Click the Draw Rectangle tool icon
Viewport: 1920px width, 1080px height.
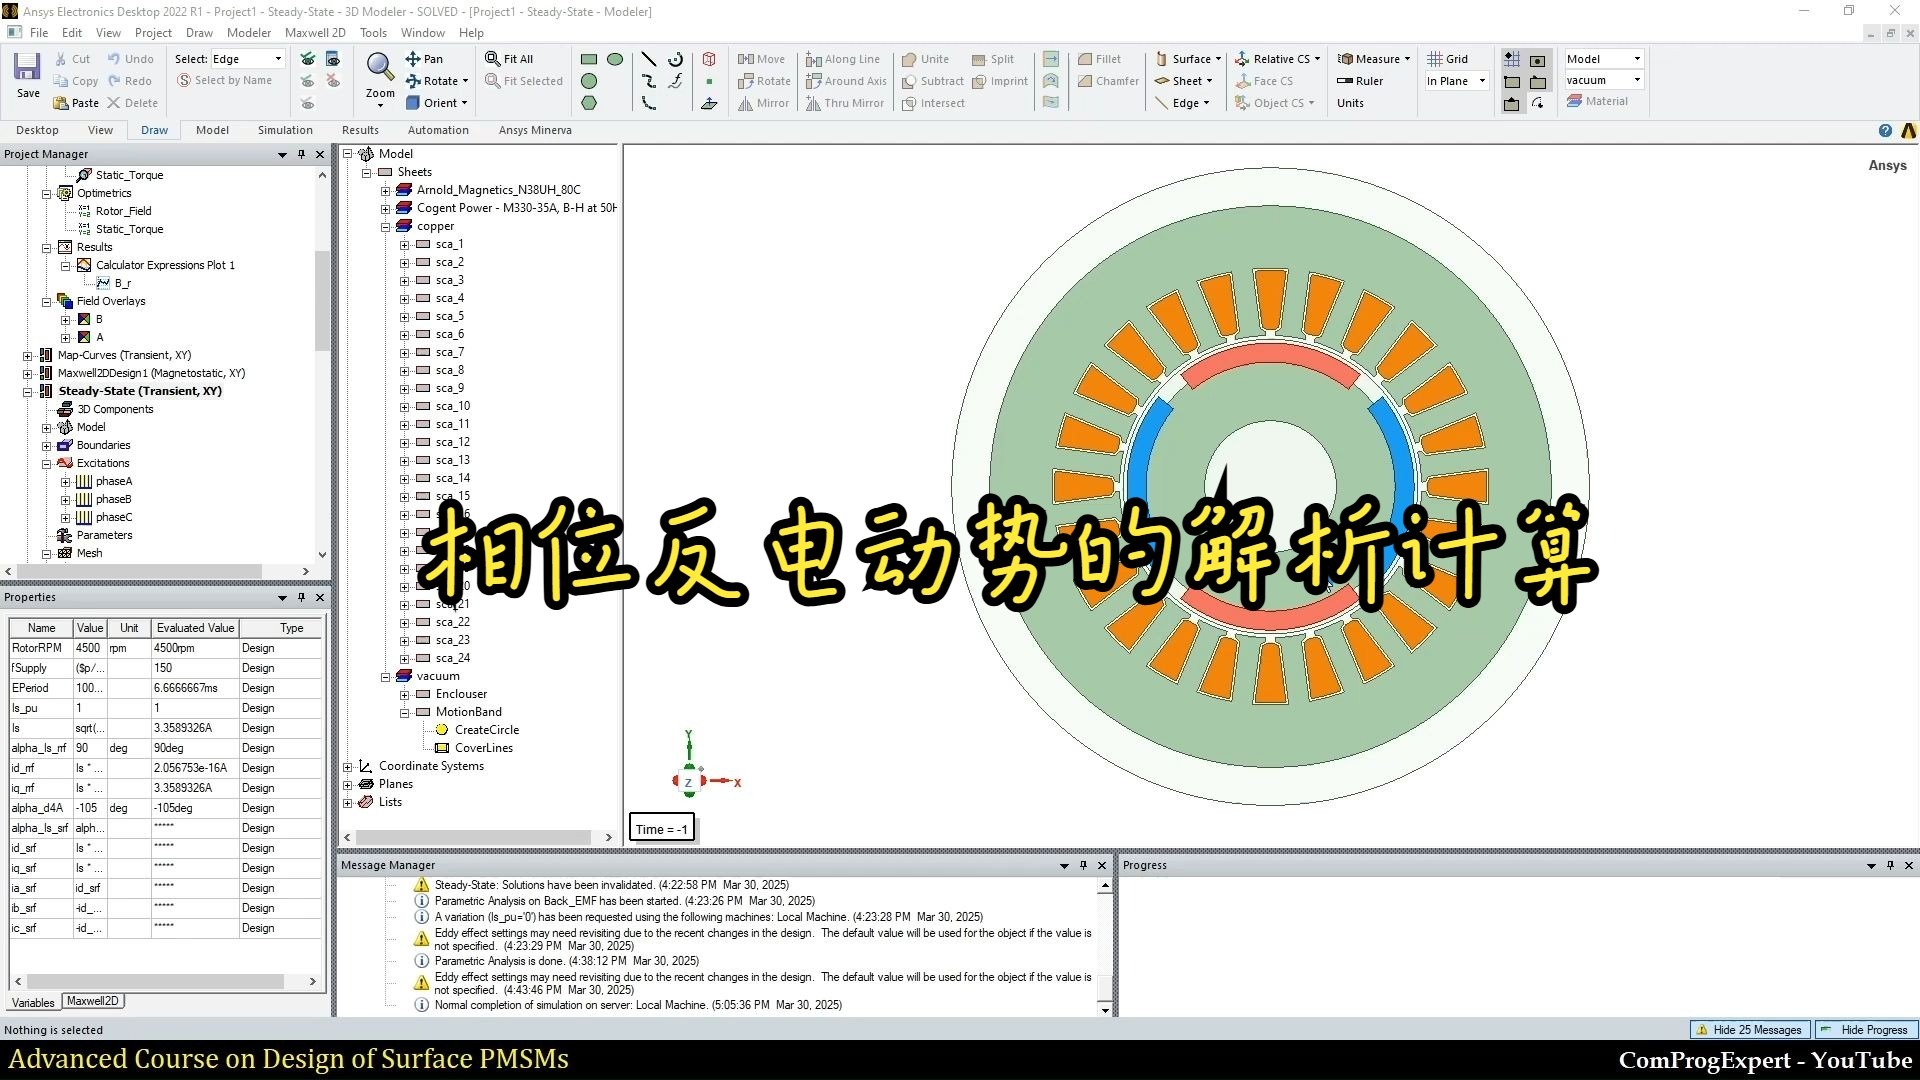pos(589,59)
